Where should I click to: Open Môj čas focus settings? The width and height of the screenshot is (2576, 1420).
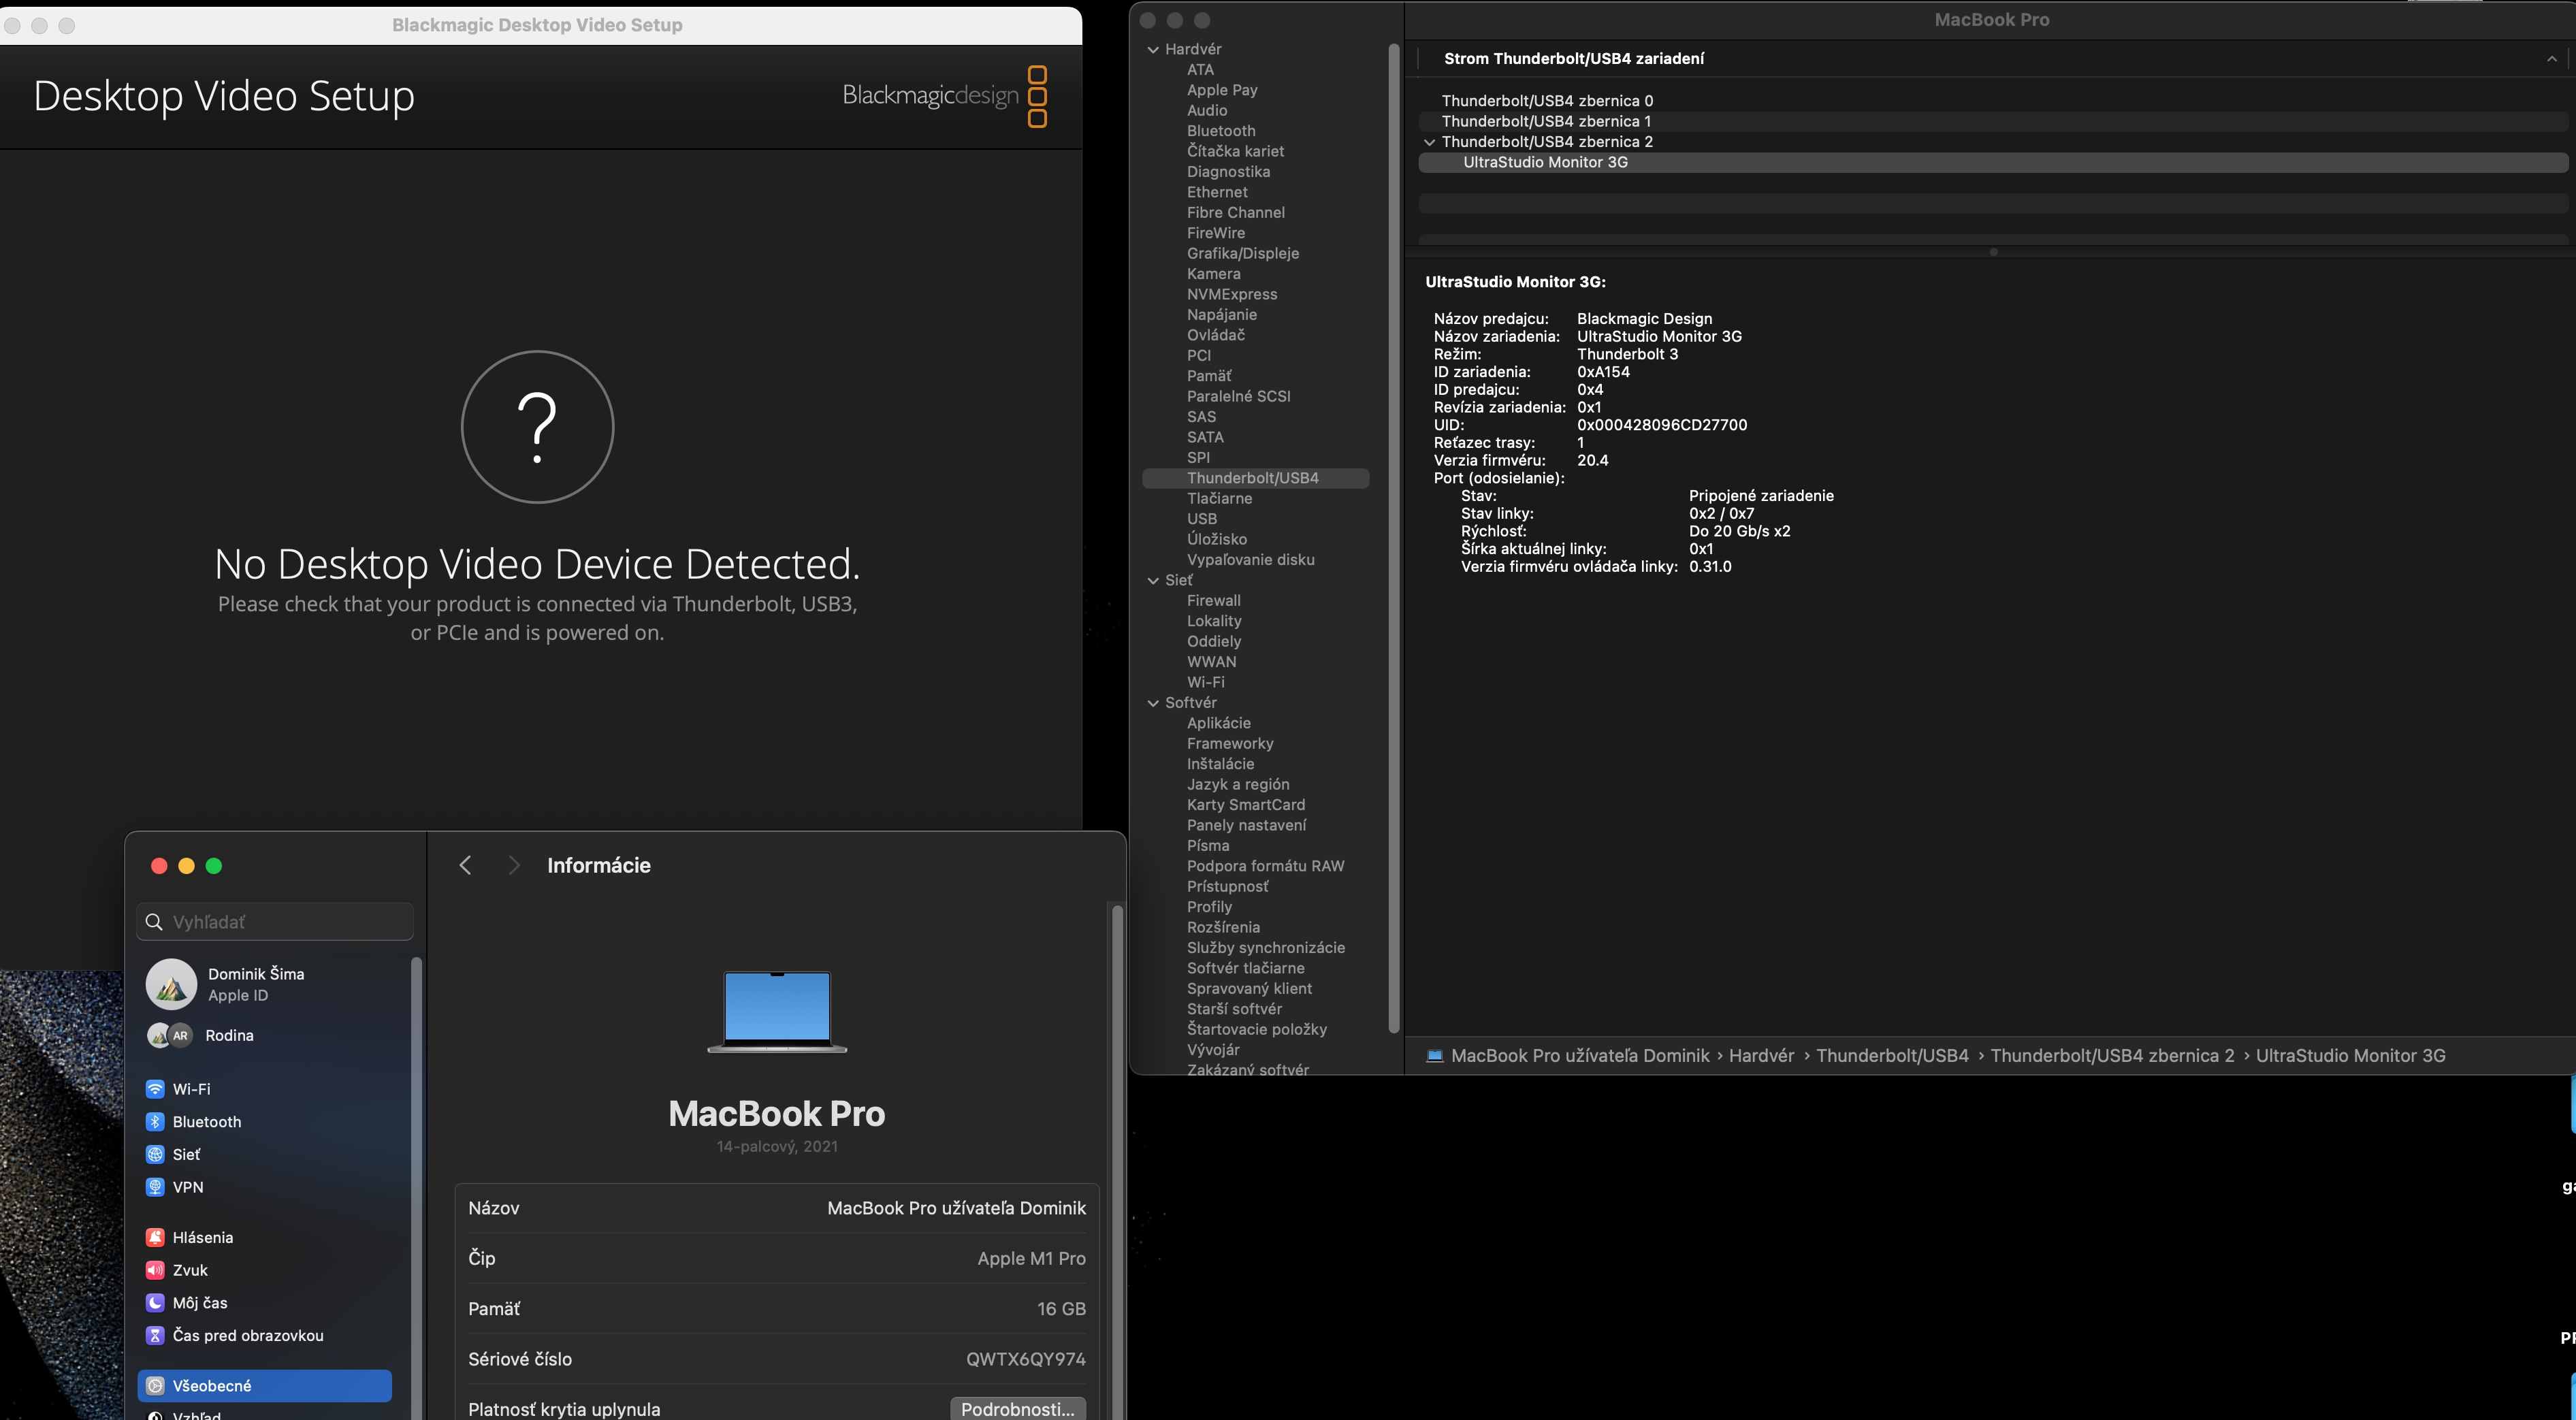coord(199,1303)
